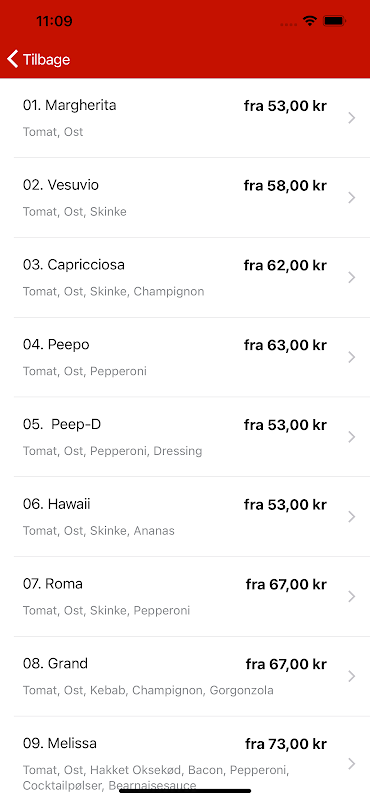
Task: Select the 09. Melissa chevron arrow
Action: (x=352, y=764)
